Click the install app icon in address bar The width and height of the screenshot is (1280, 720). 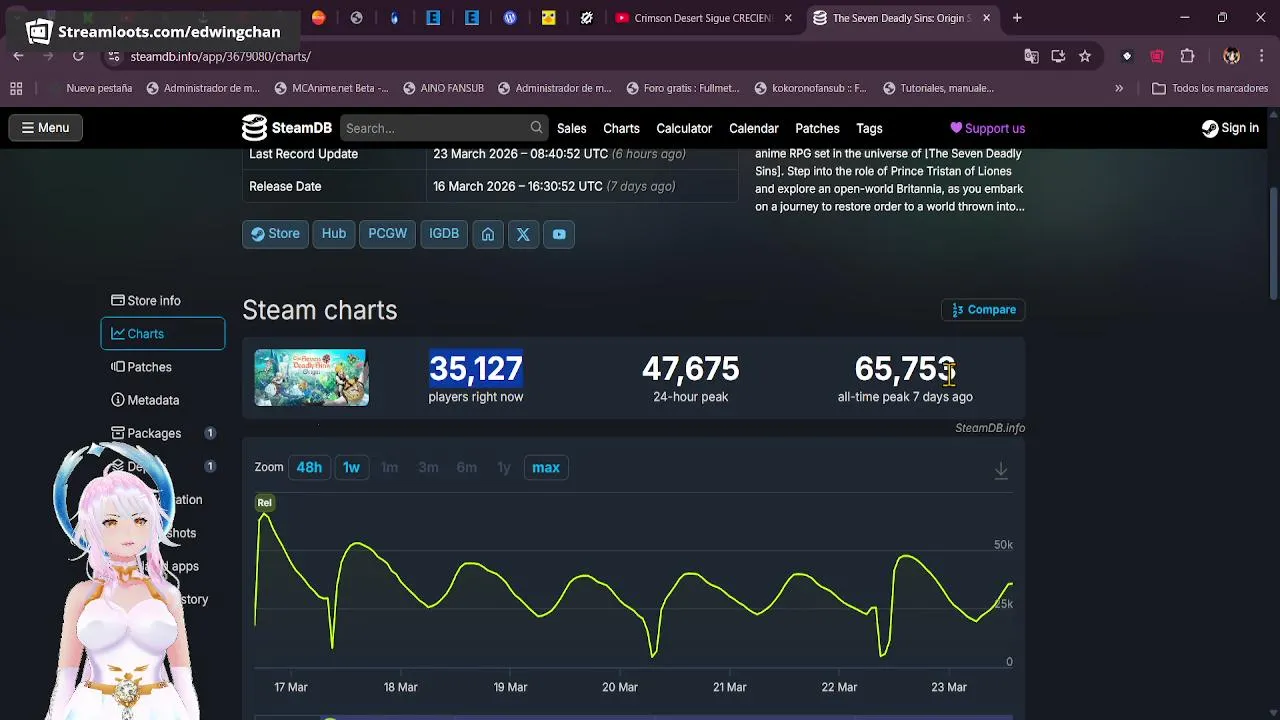[1058, 56]
